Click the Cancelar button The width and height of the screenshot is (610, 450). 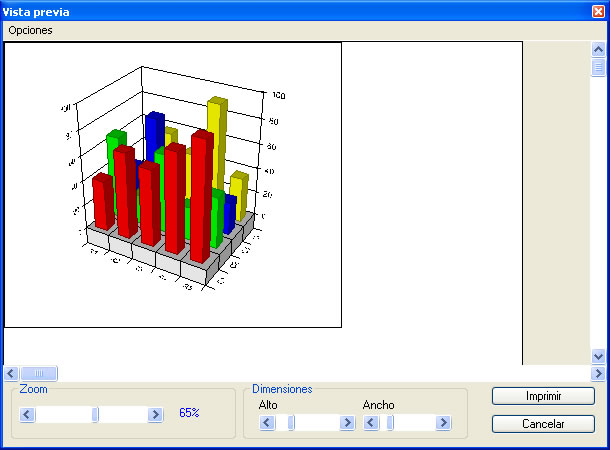click(543, 424)
